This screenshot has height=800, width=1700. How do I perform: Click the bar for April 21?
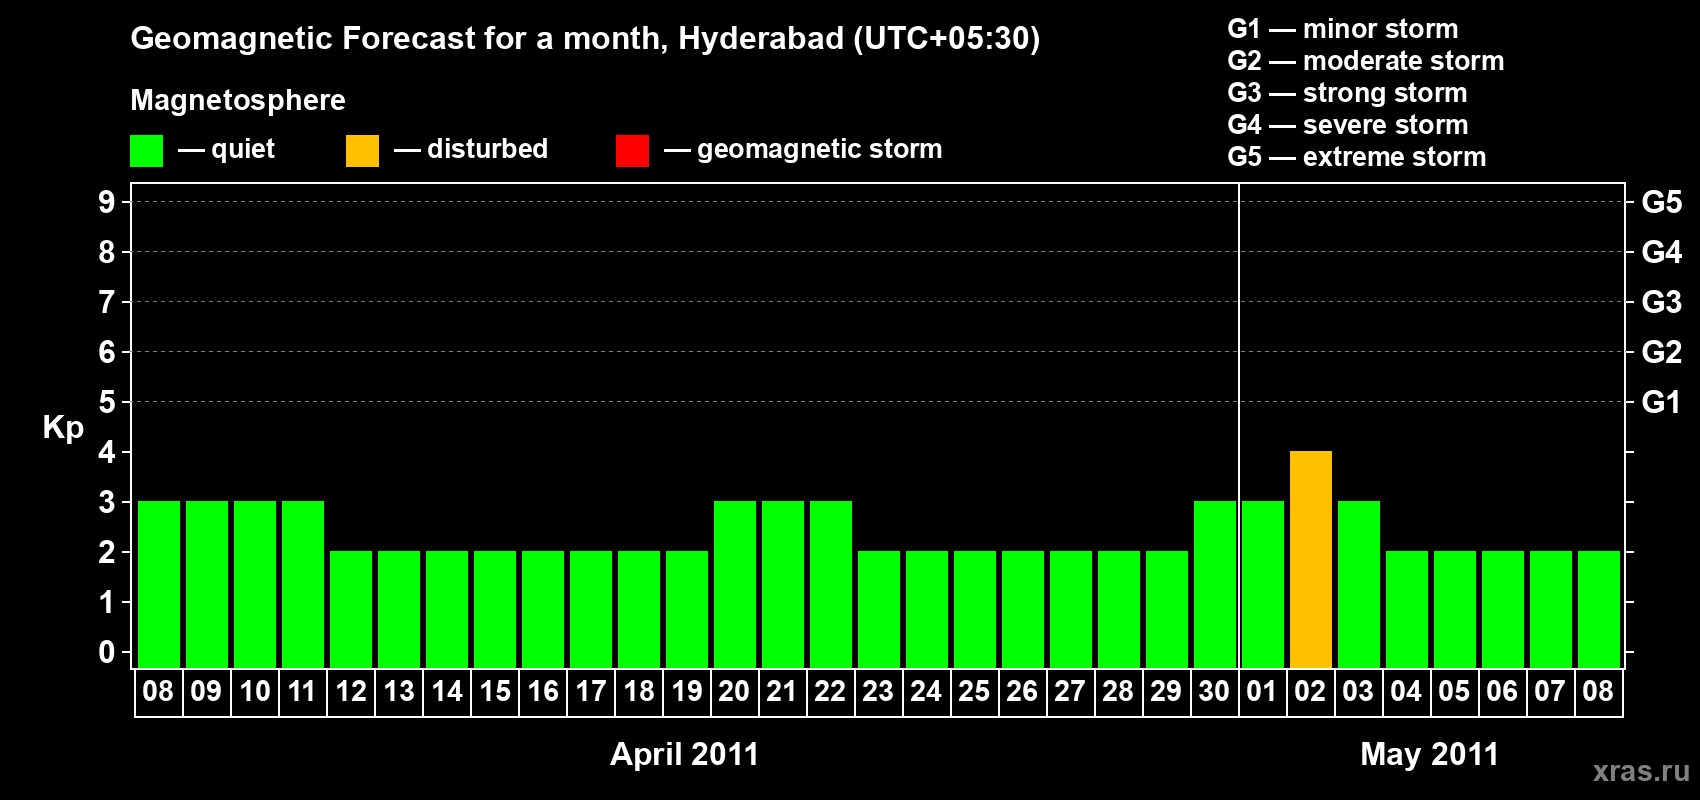783,585
